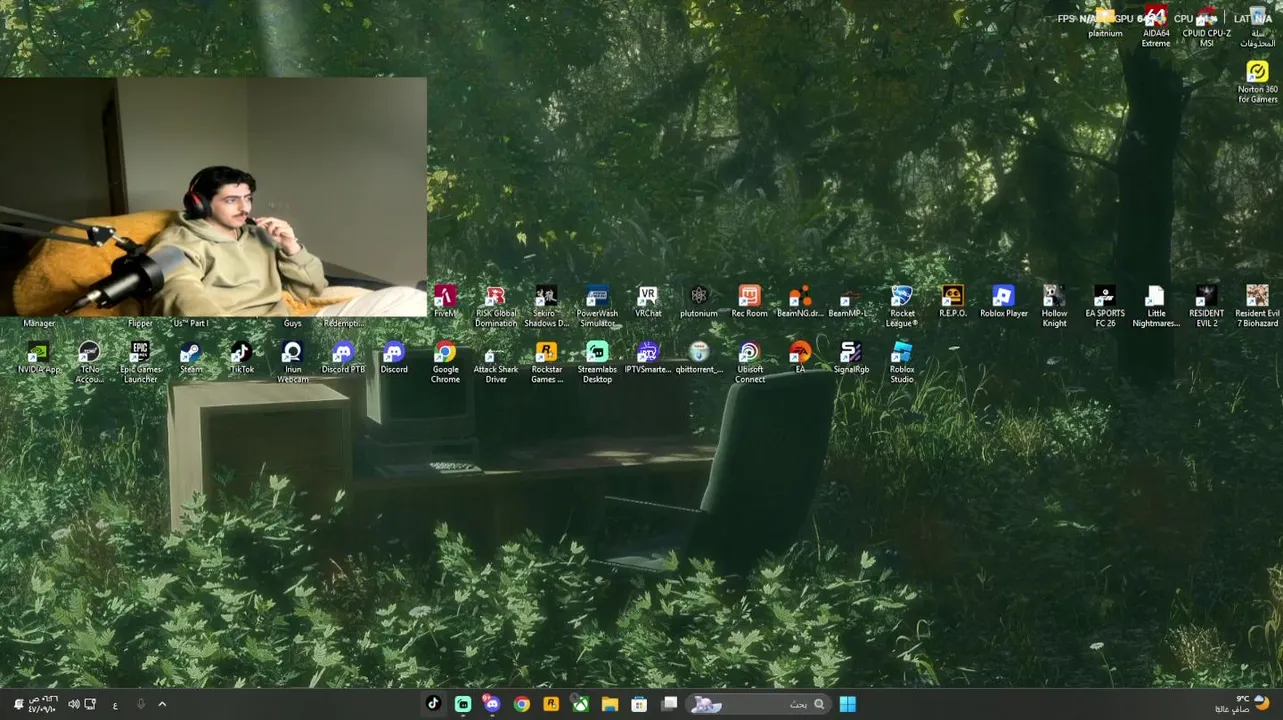Launch Rec Room from the desktop

(749, 296)
